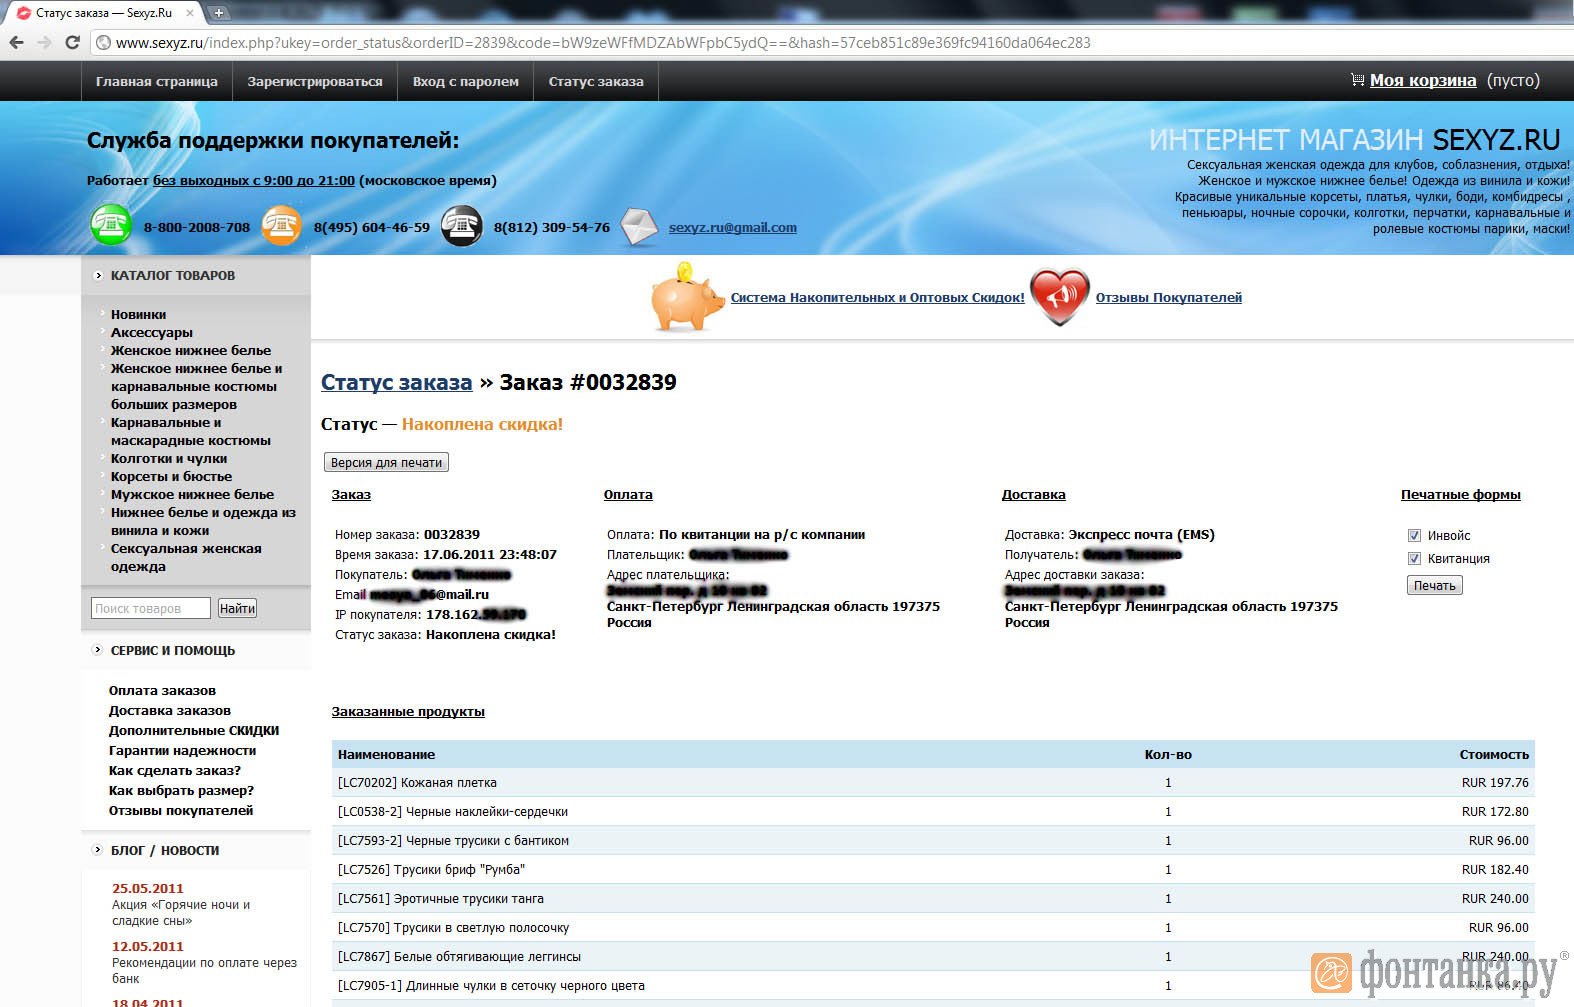Click the RUR 182.40 price cell
1574x1007 pixels.
pos(1495,870)
